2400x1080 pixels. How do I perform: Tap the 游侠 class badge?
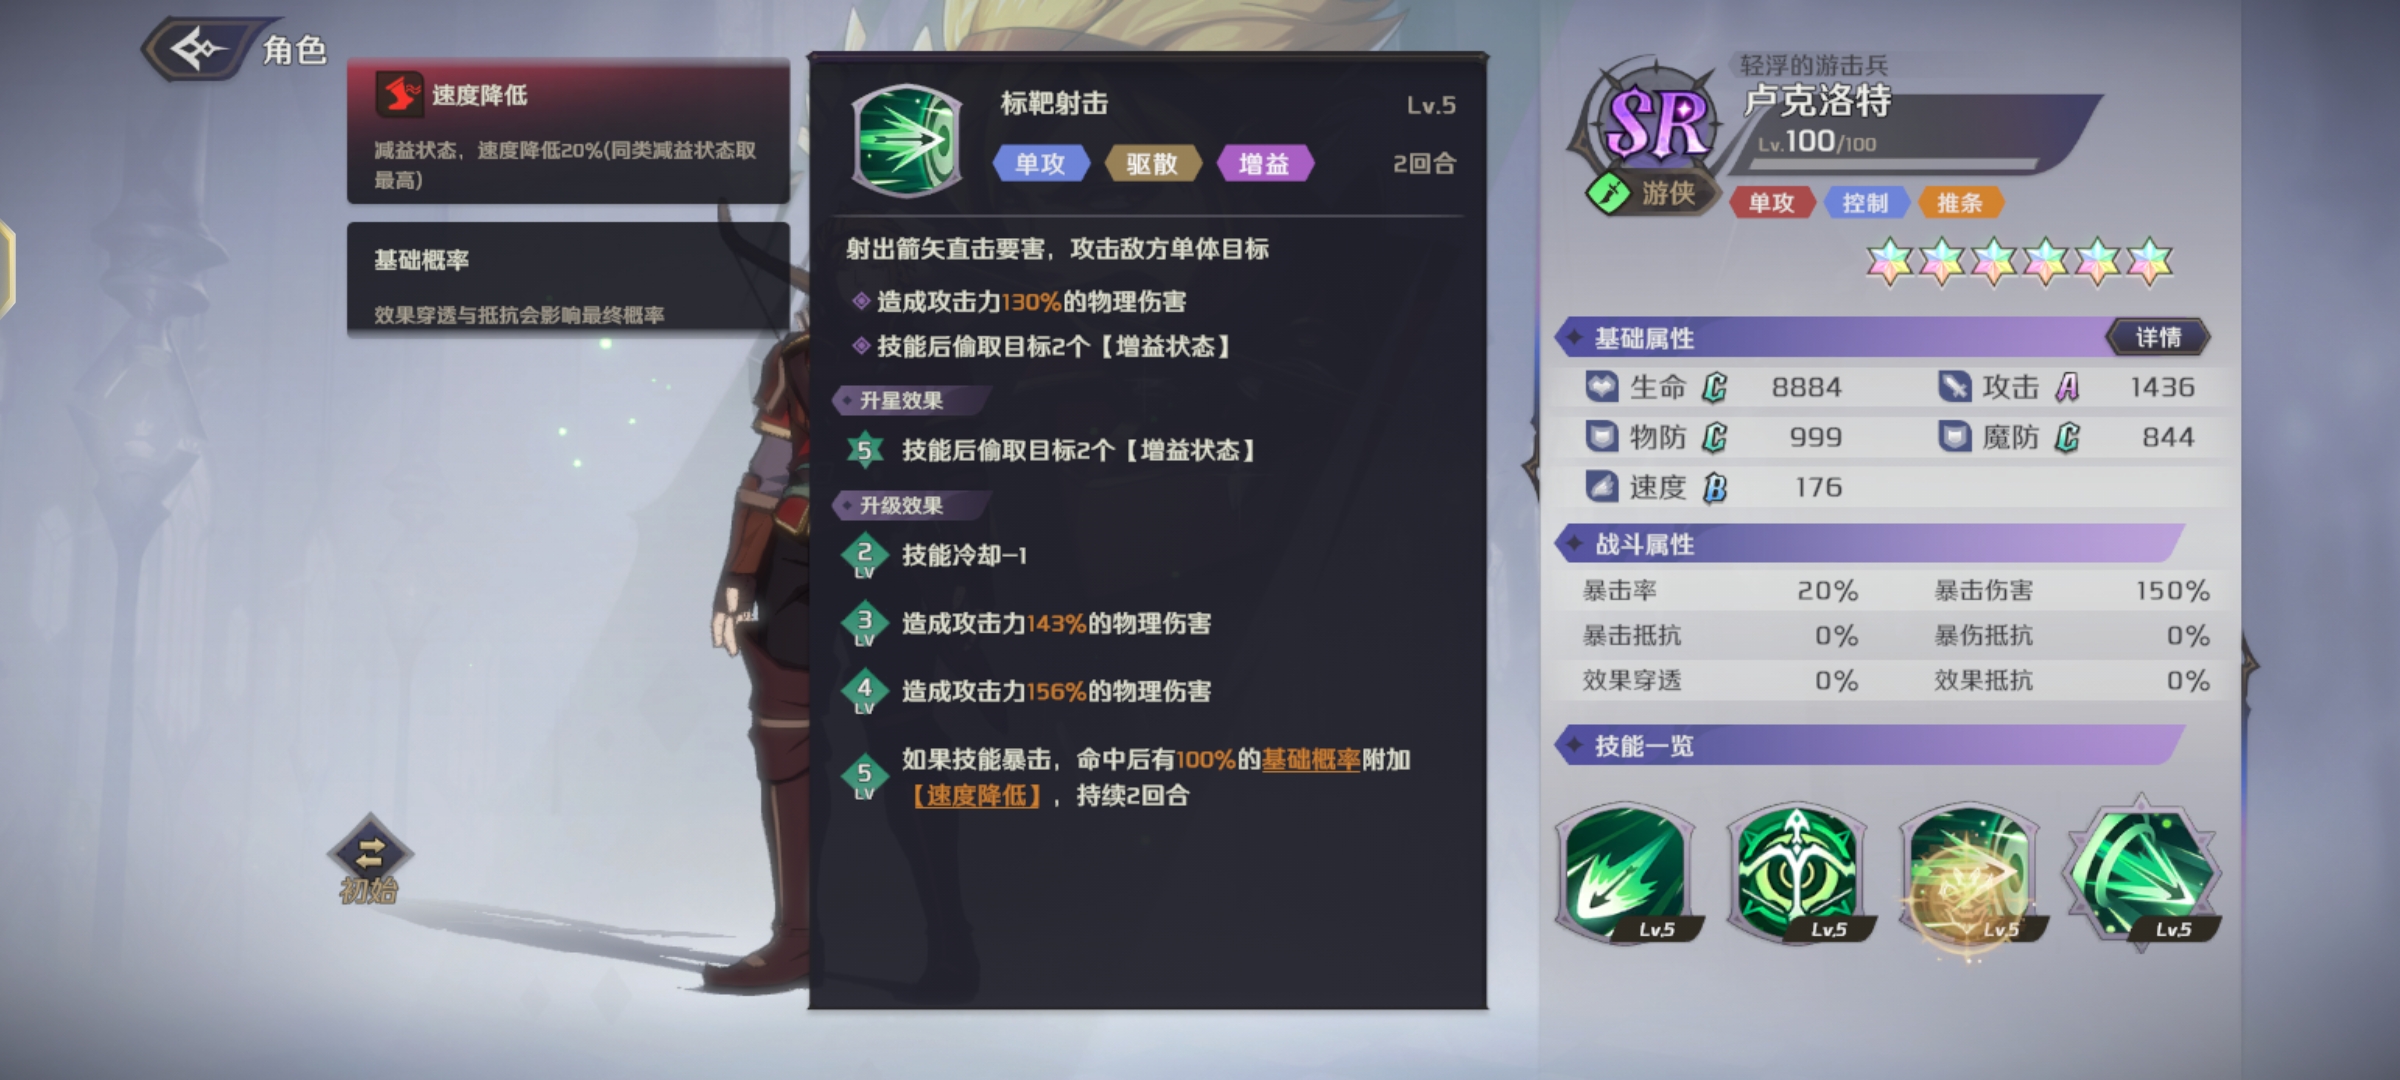pos(1652,193)
